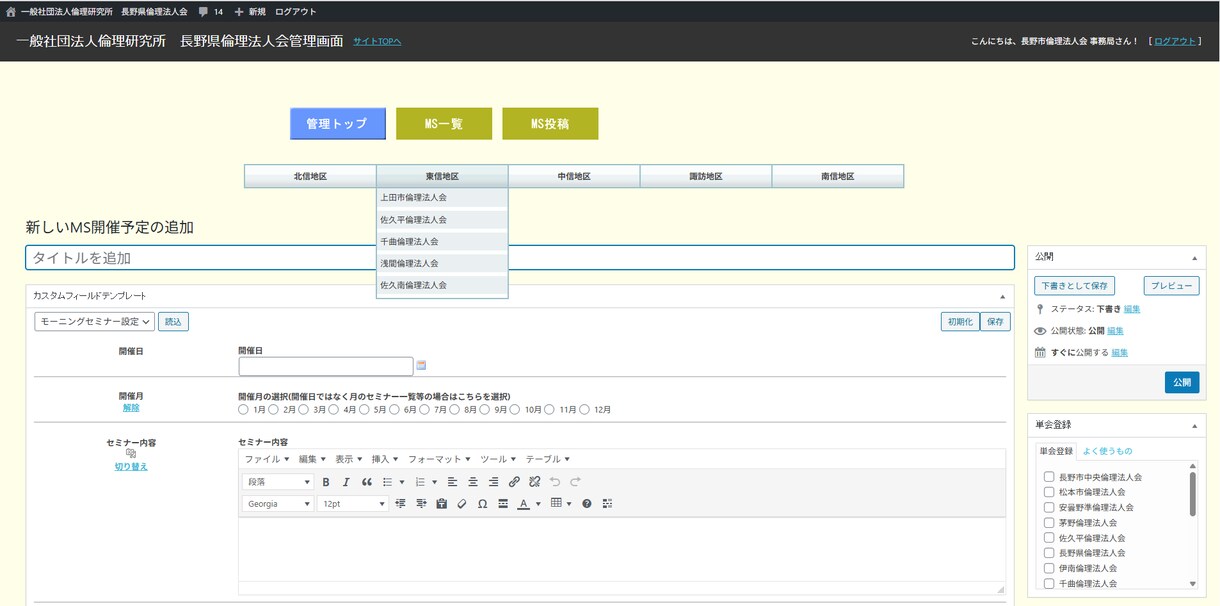Click the 開催日 date input field

coord(326,366)
